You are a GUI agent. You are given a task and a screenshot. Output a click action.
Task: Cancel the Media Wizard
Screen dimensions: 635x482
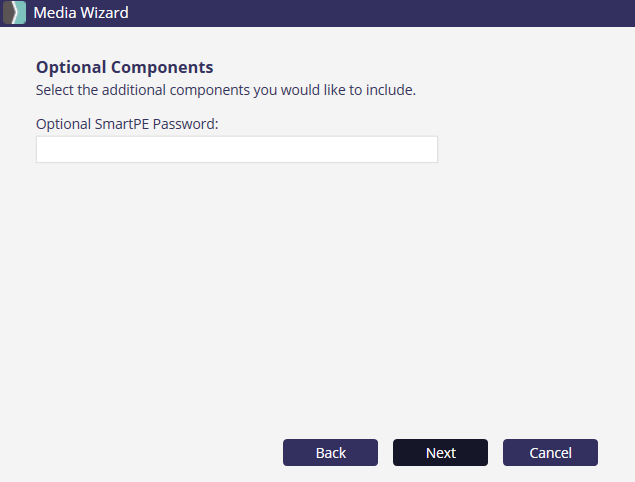pos(550,453)
